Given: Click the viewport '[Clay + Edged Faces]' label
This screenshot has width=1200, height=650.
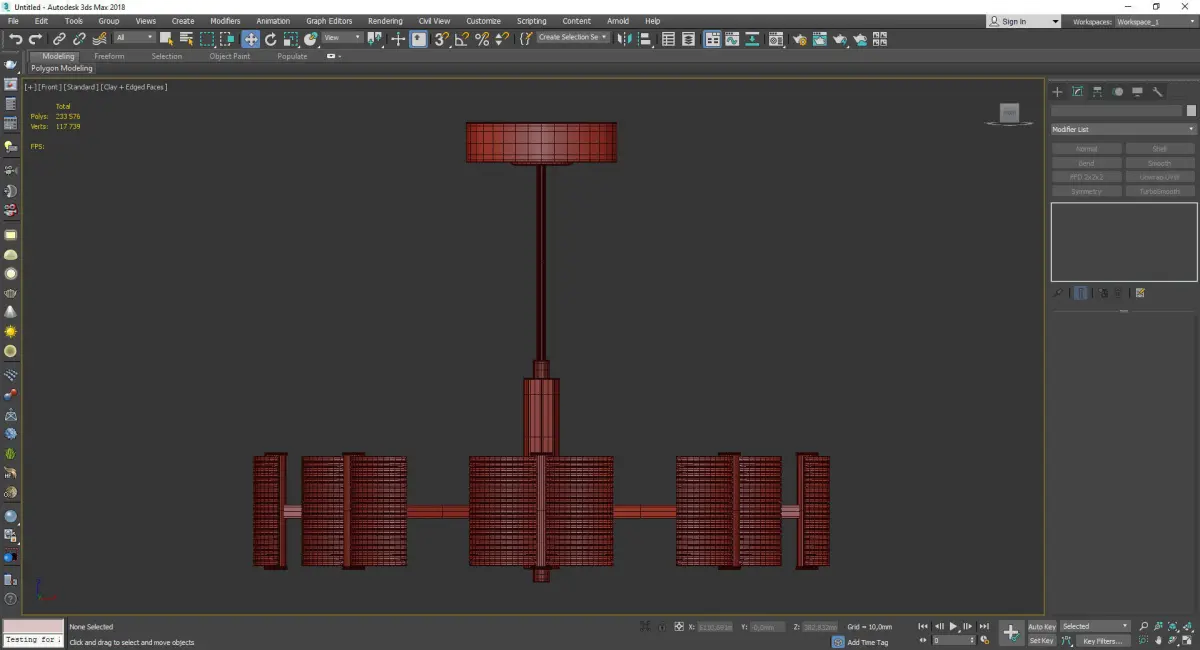Looking at the screenshot, I should (133, 87).
